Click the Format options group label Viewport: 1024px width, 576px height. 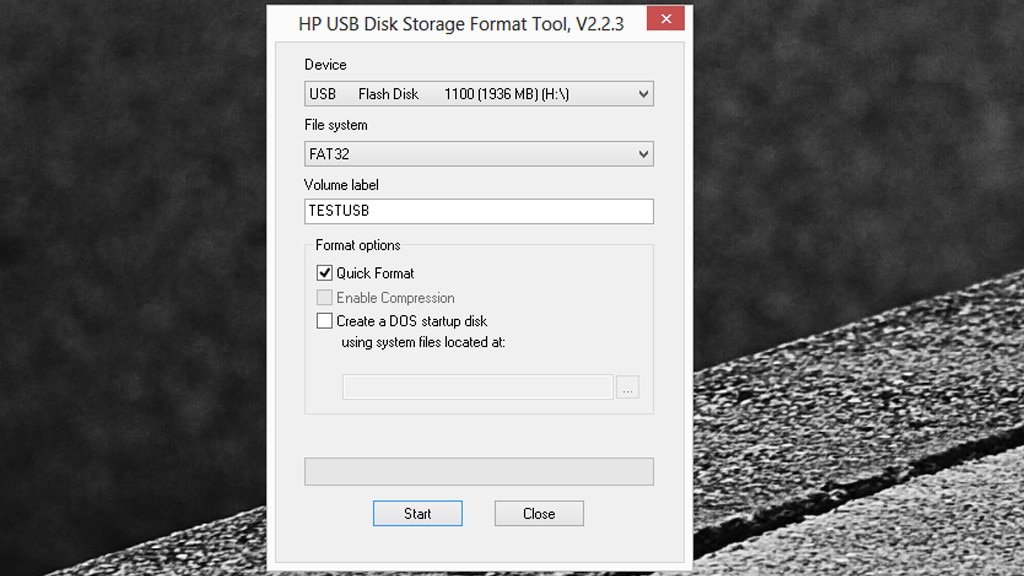(x=356, y=245)
